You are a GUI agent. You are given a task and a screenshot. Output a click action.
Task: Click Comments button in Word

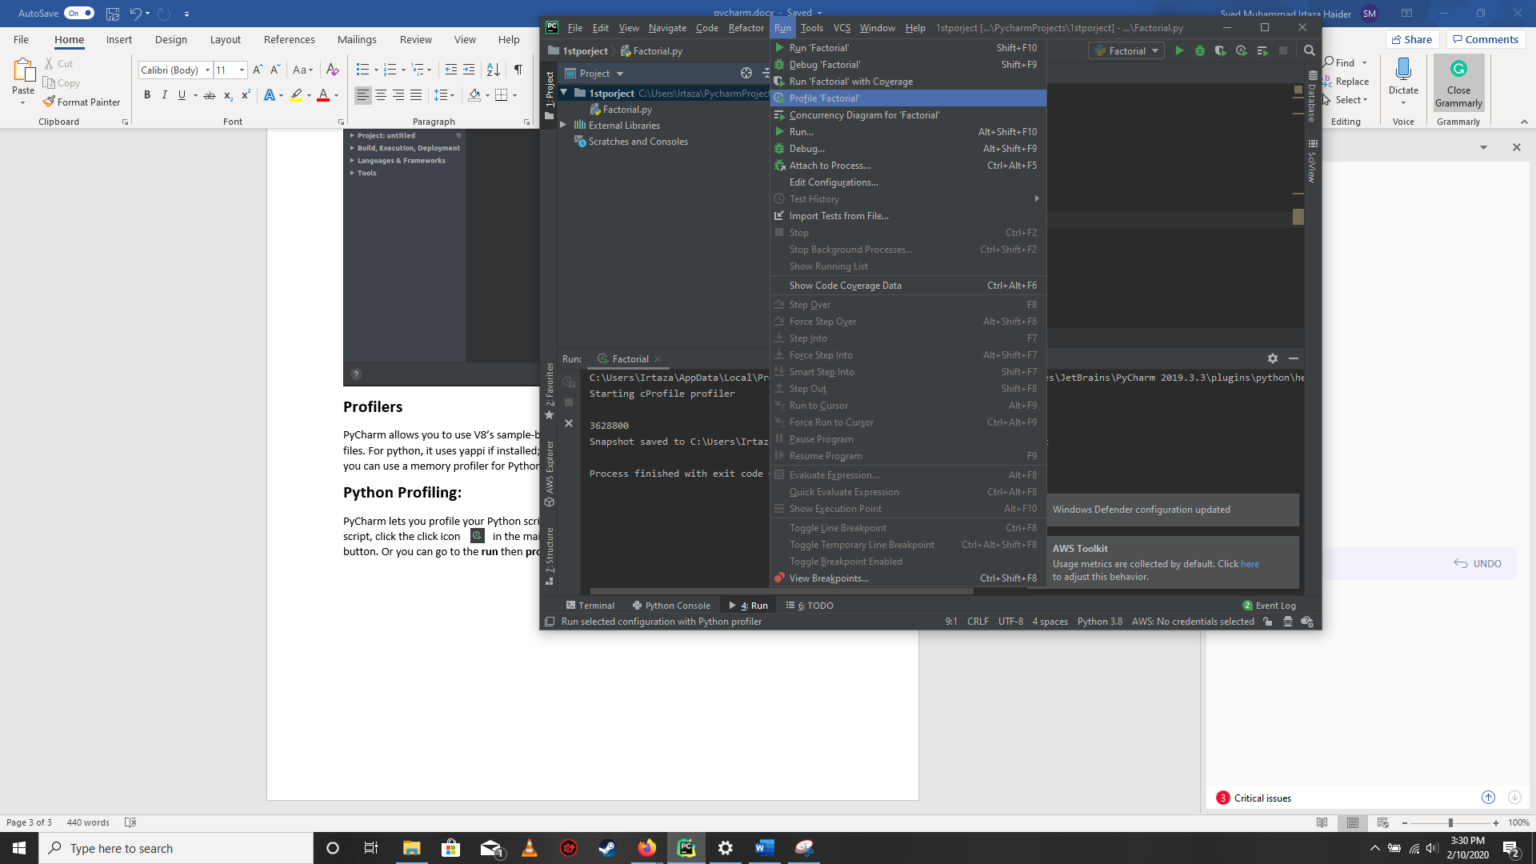(x=1485, y=40)
